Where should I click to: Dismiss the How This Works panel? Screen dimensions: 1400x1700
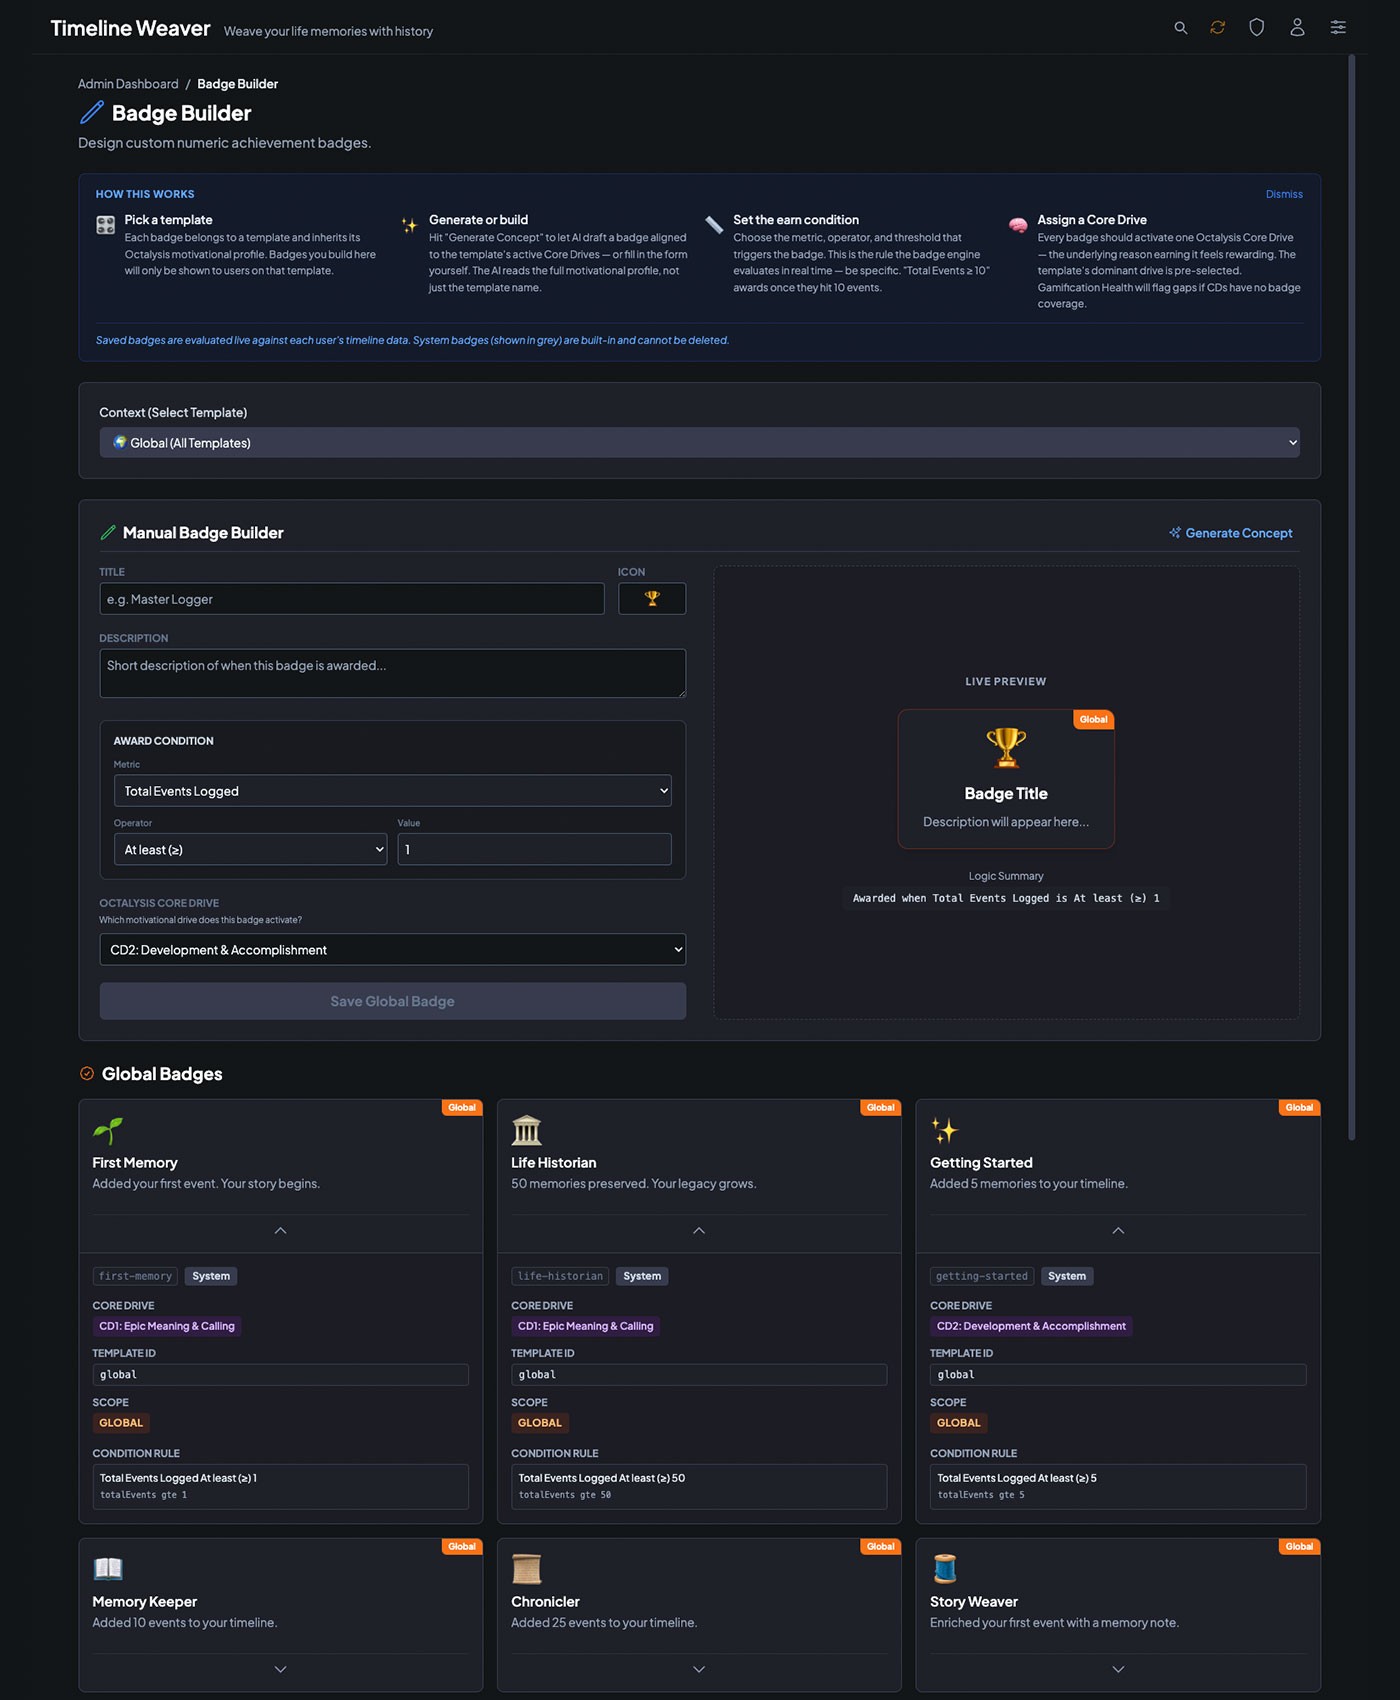tap(1283, 194)
